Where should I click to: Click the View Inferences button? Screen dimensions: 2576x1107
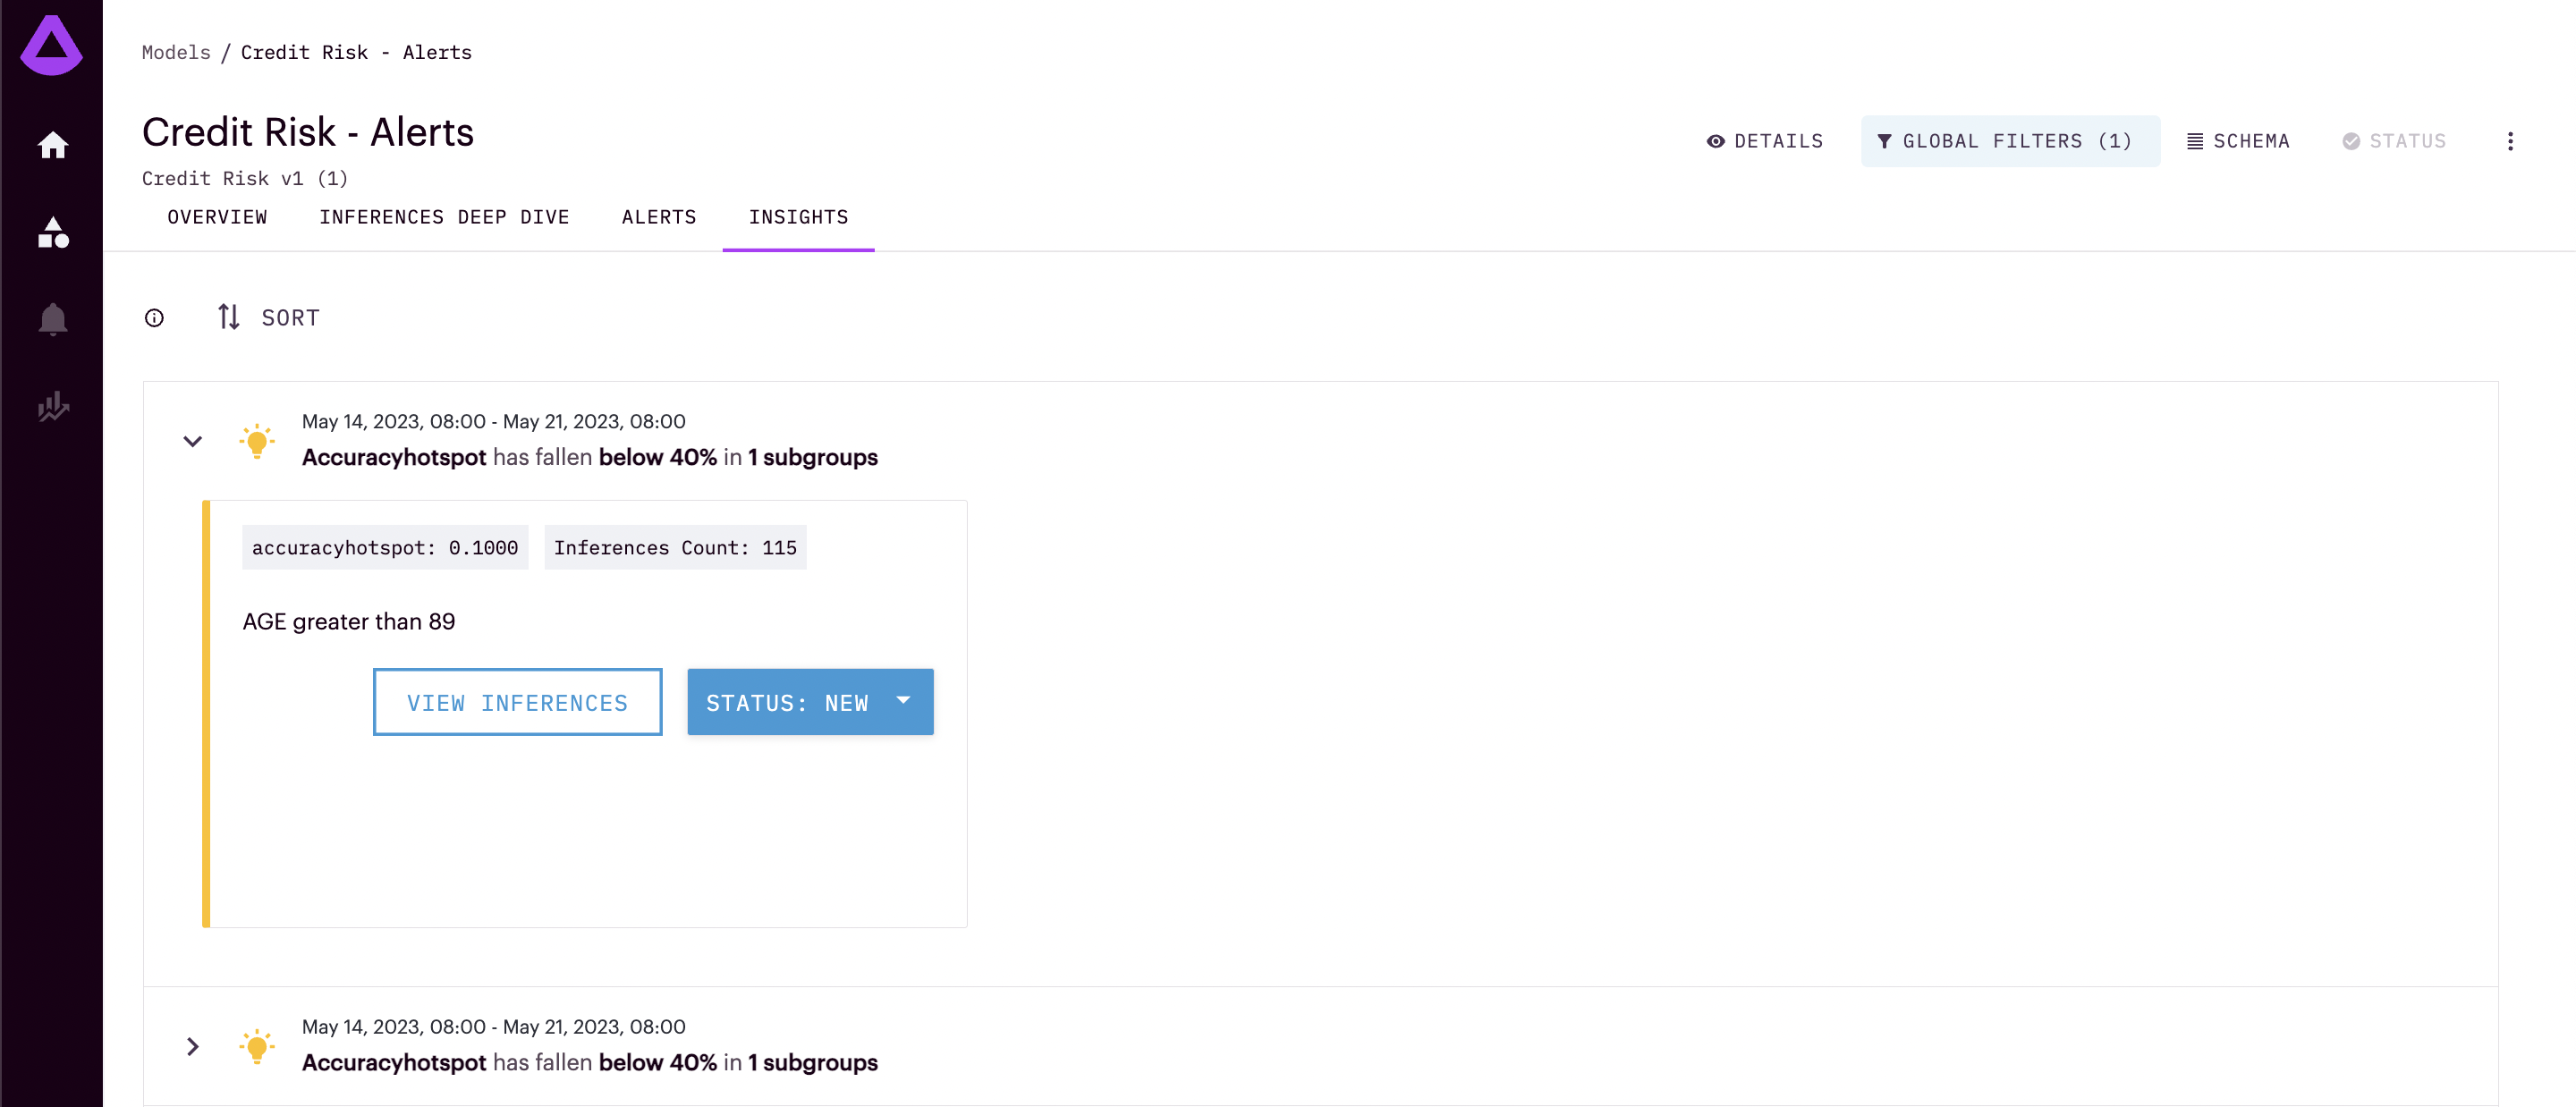click(517, 702)
